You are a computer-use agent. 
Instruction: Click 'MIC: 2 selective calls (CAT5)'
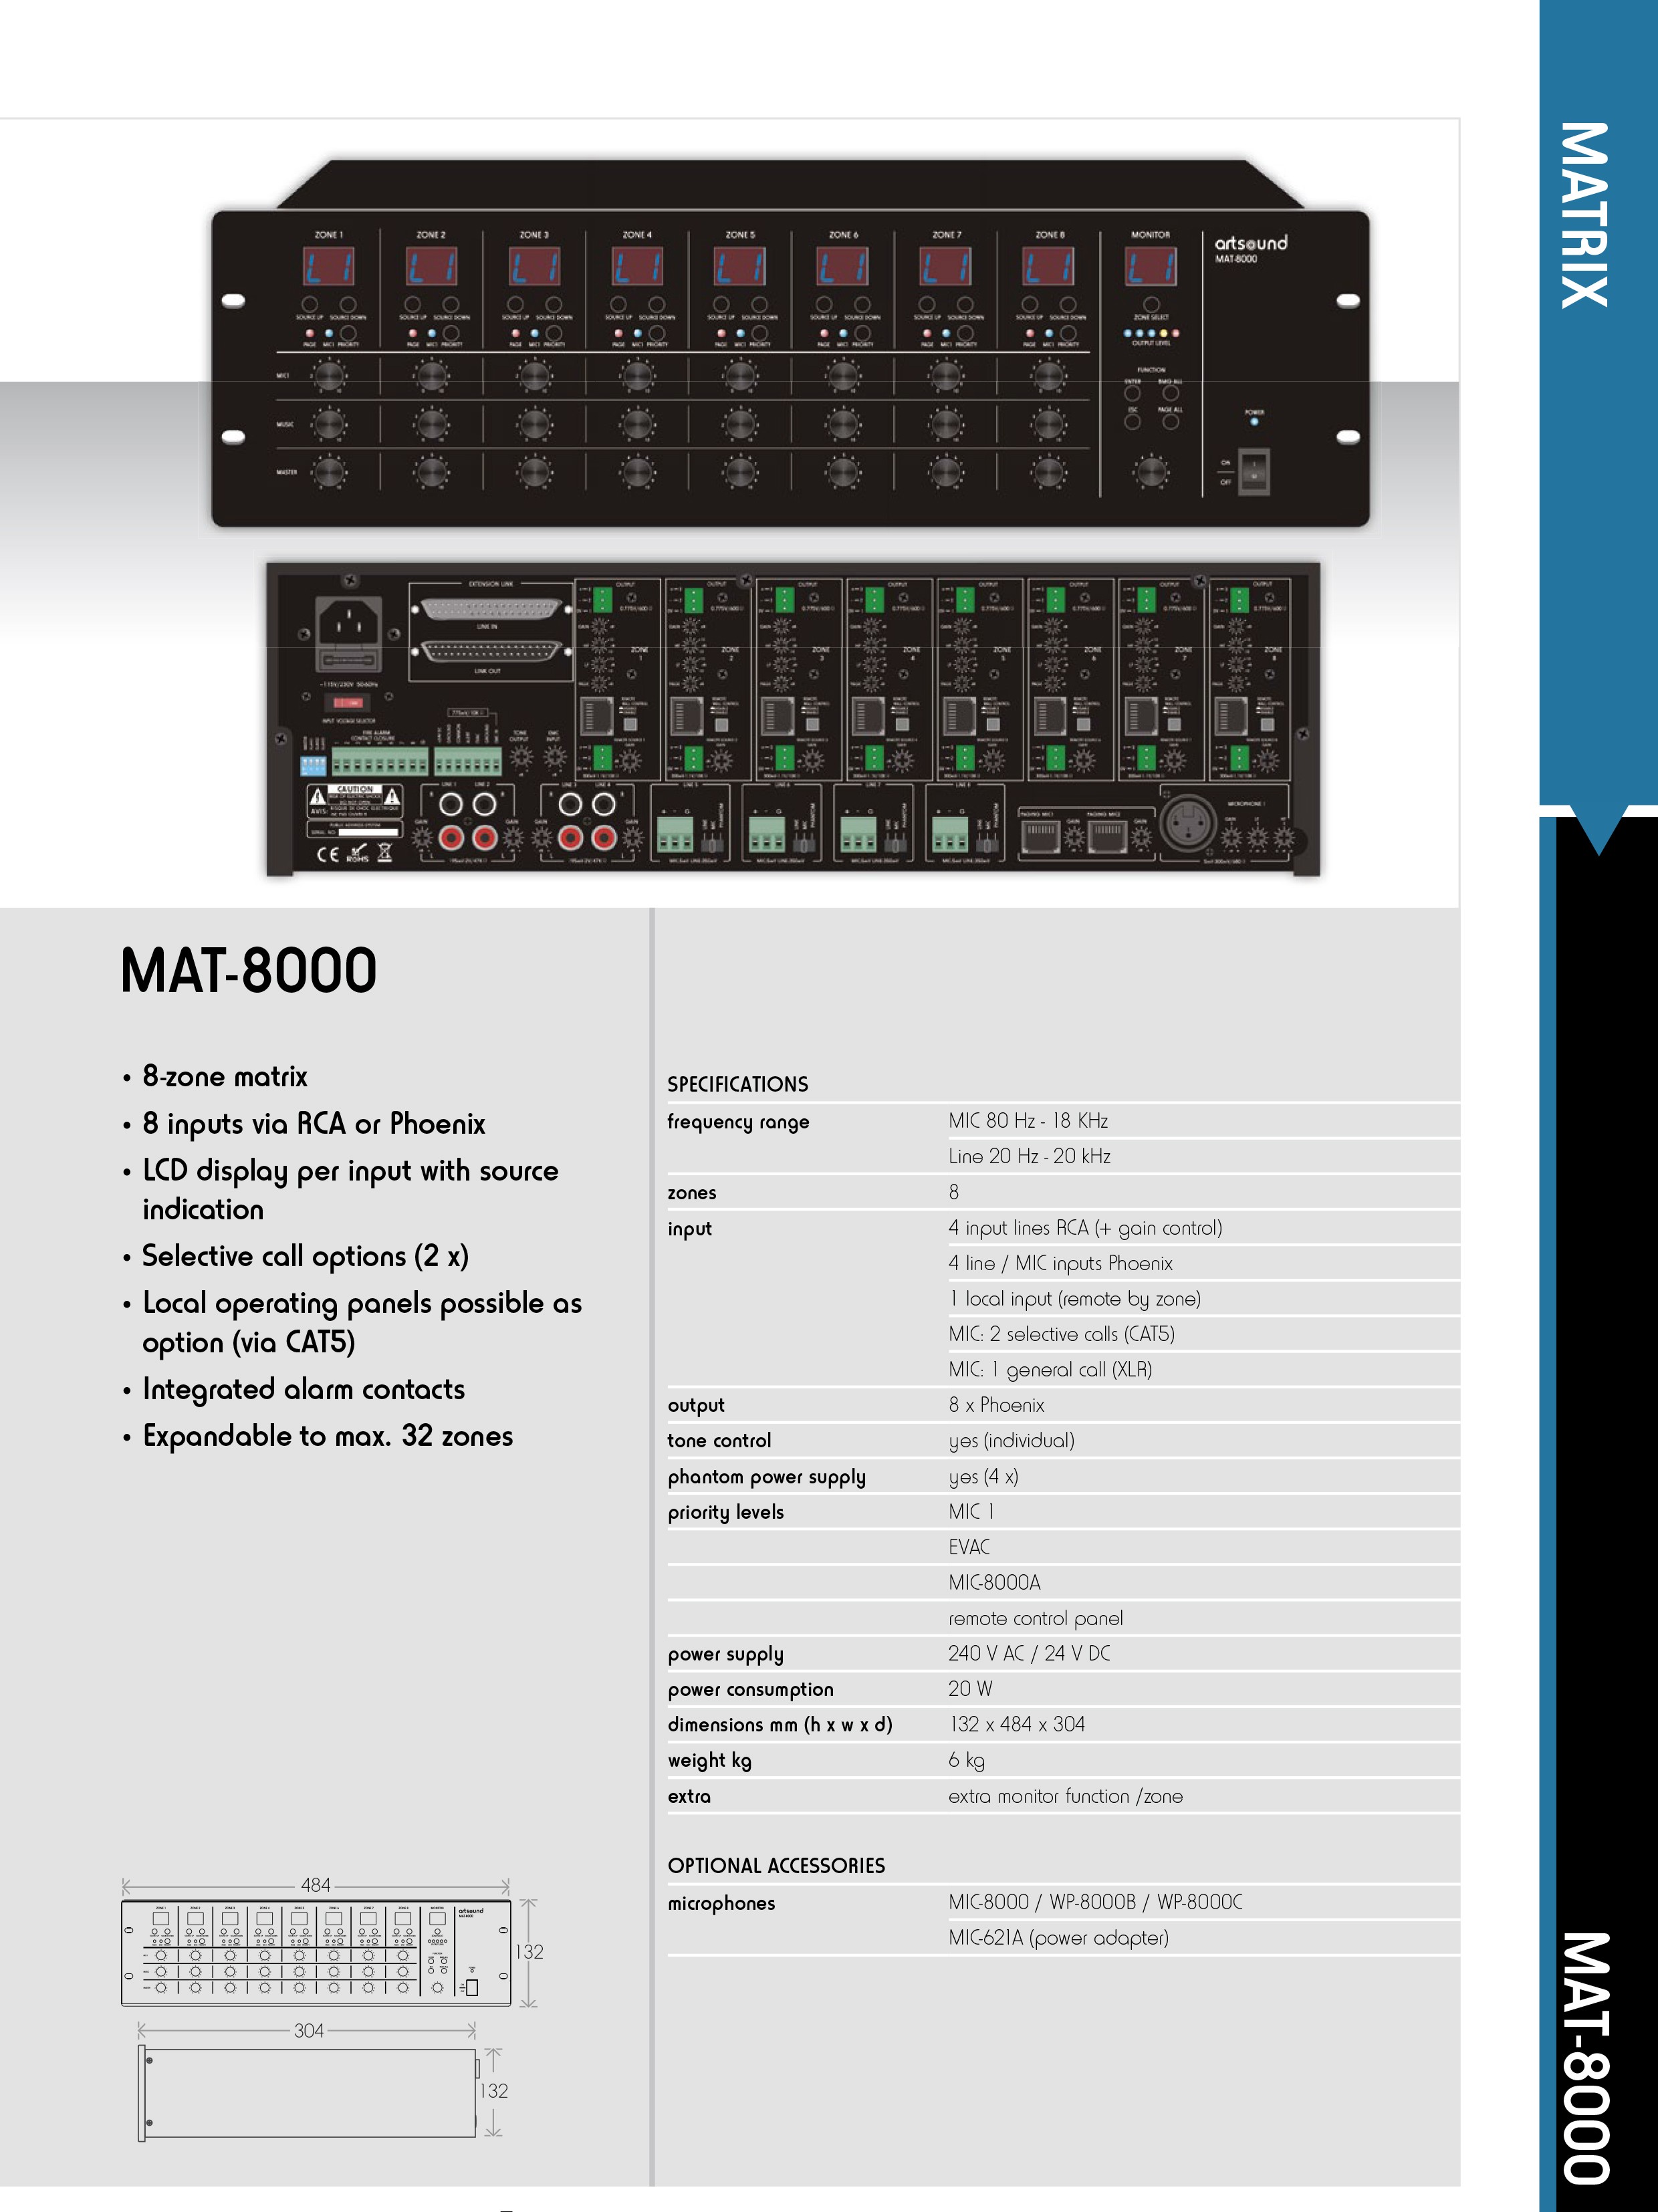[x=1061, y=1334]
